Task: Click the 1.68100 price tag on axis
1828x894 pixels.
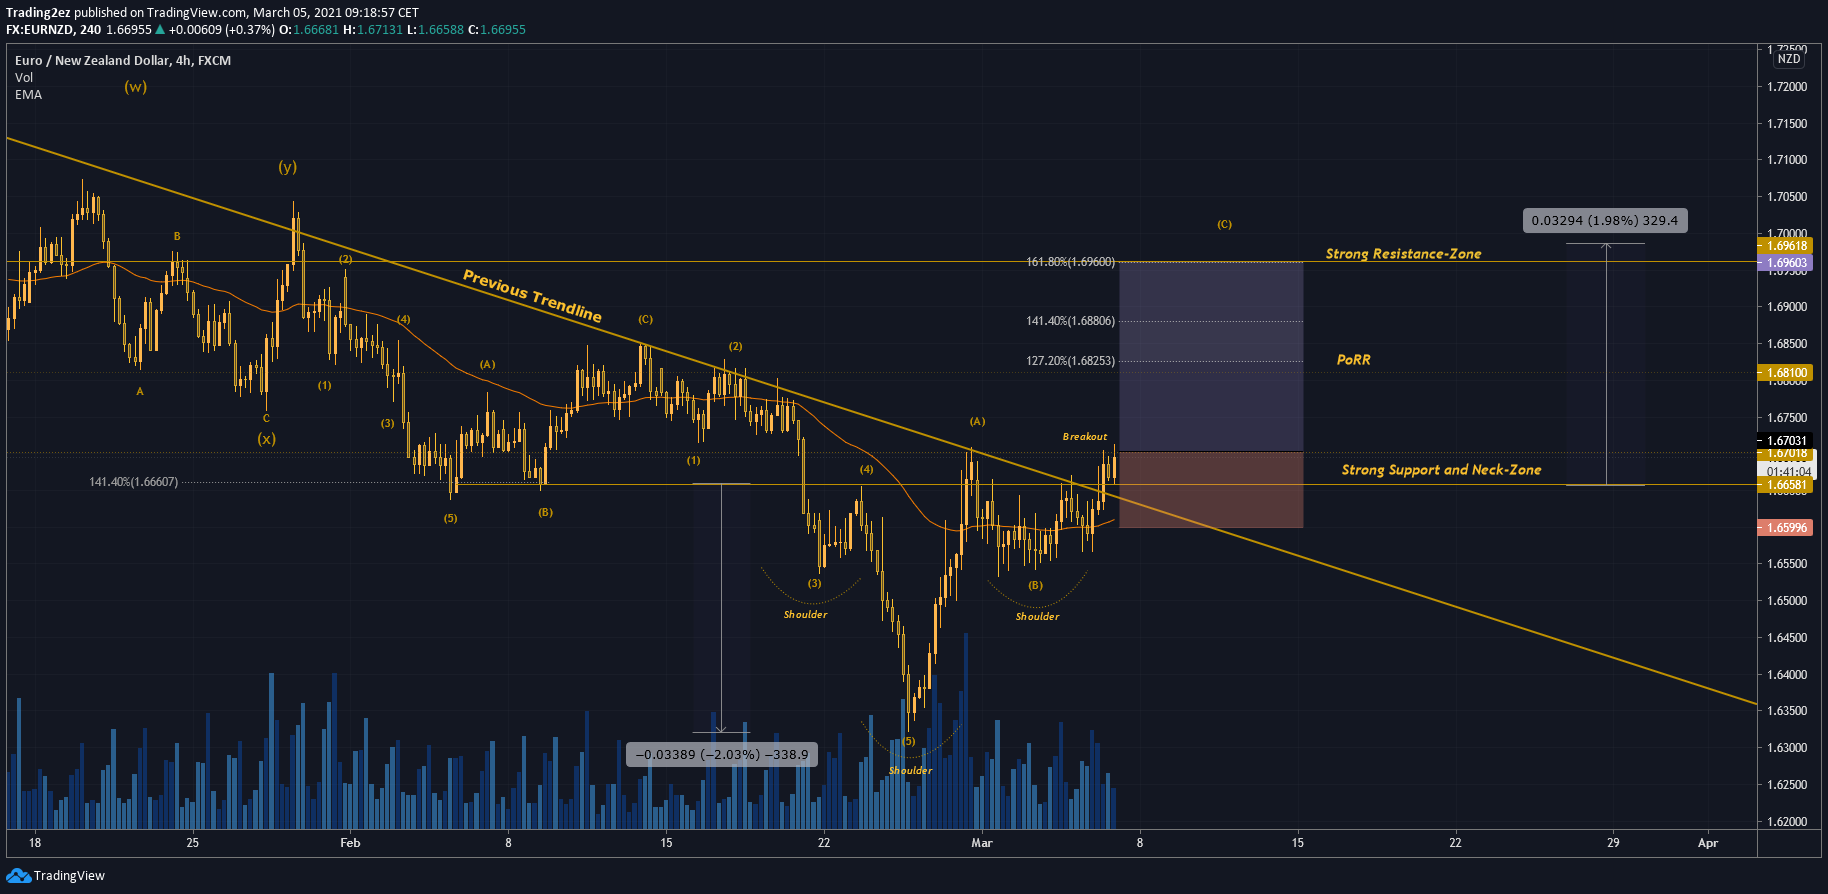Action: [x=1785, y=373]
